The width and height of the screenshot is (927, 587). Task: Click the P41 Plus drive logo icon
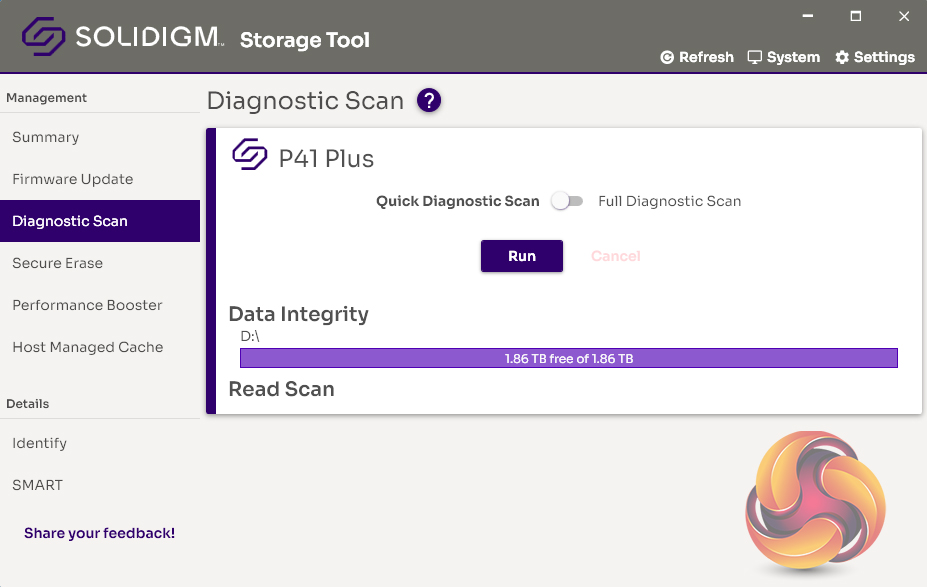[250, 156]
